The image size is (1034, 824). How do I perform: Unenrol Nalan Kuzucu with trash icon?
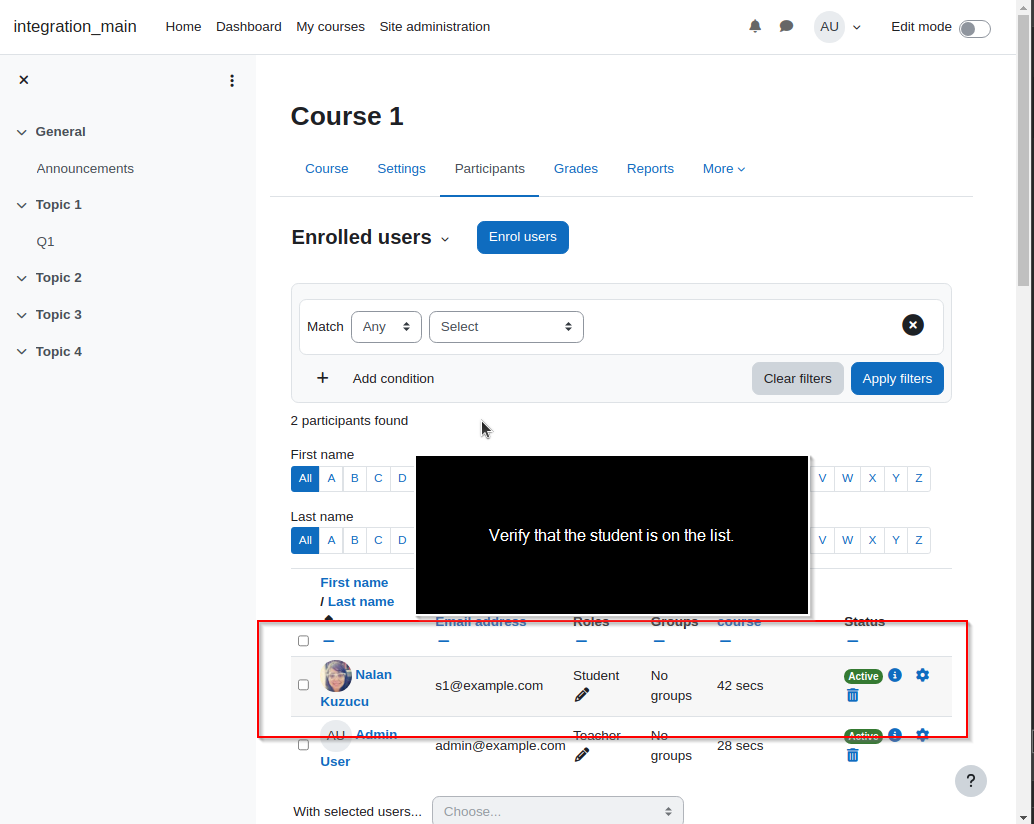tap(853, 695)
